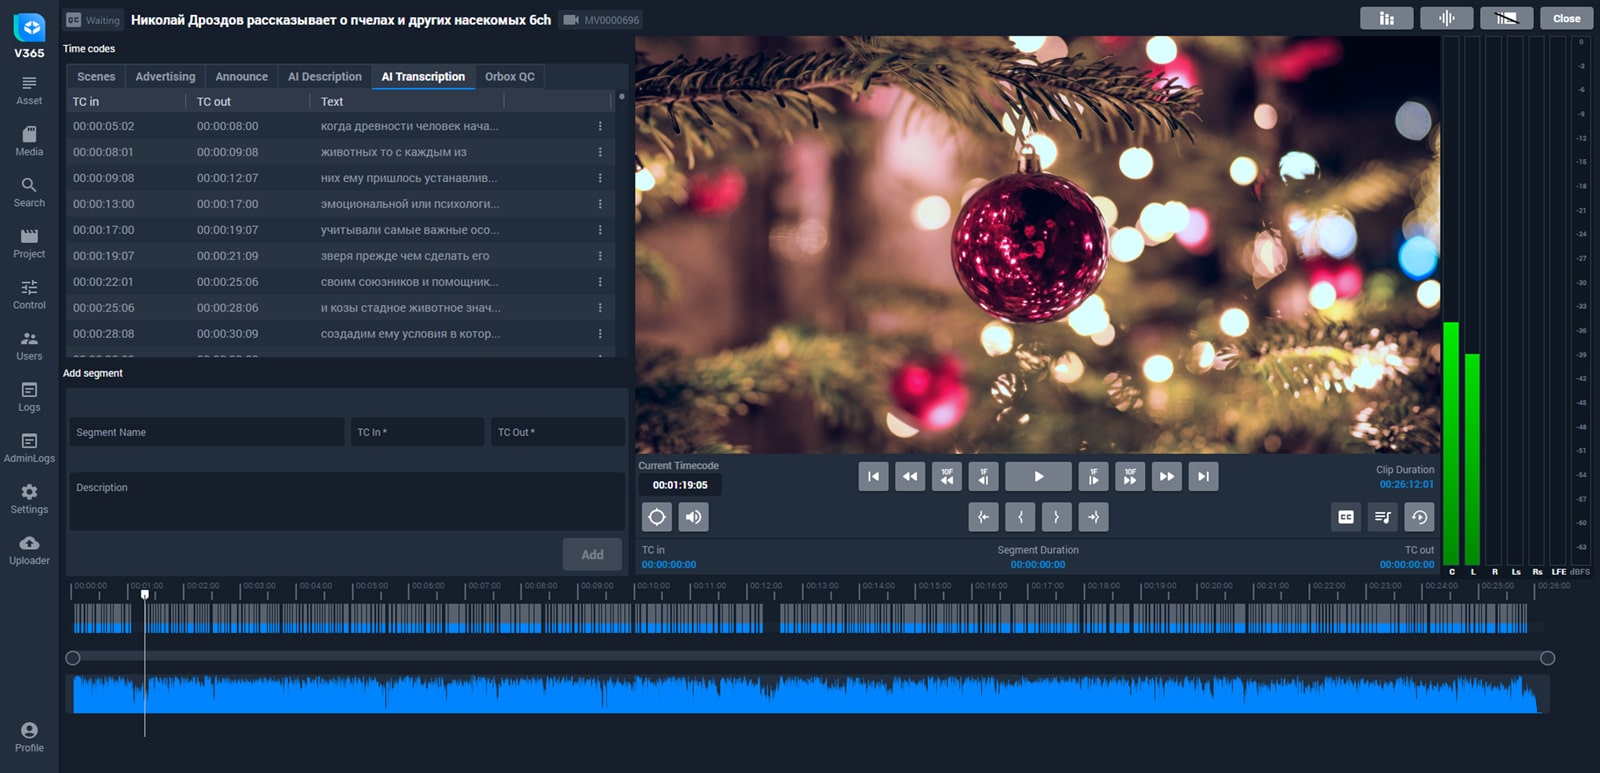The height and width of the screenshot is (773, 1600).
Task: Open the AI Description tab
Action: [325, 77]
